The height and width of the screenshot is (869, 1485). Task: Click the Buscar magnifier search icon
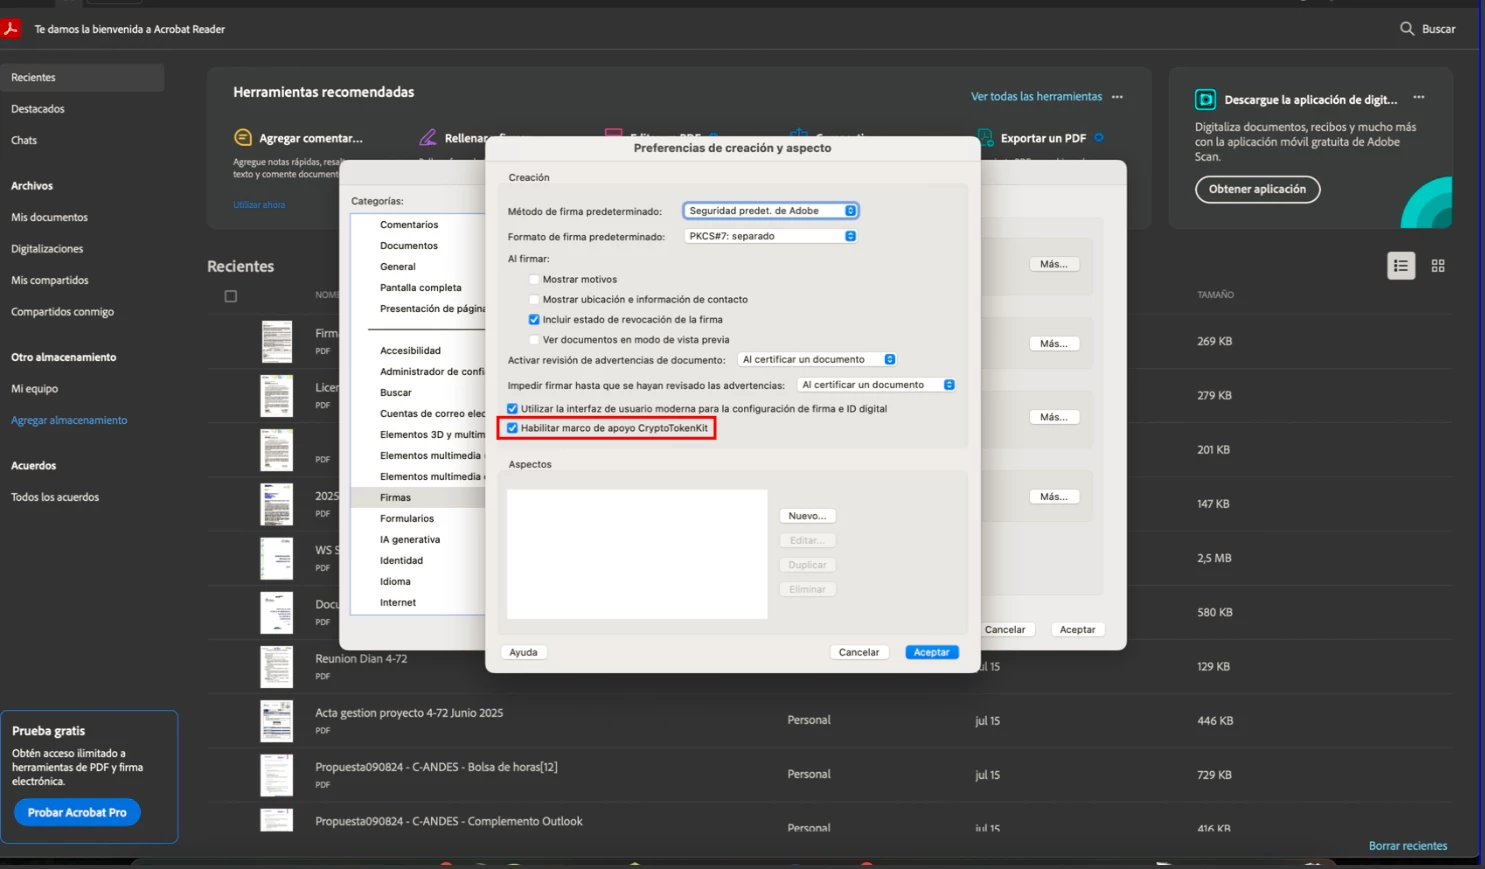coord(1407,29)
